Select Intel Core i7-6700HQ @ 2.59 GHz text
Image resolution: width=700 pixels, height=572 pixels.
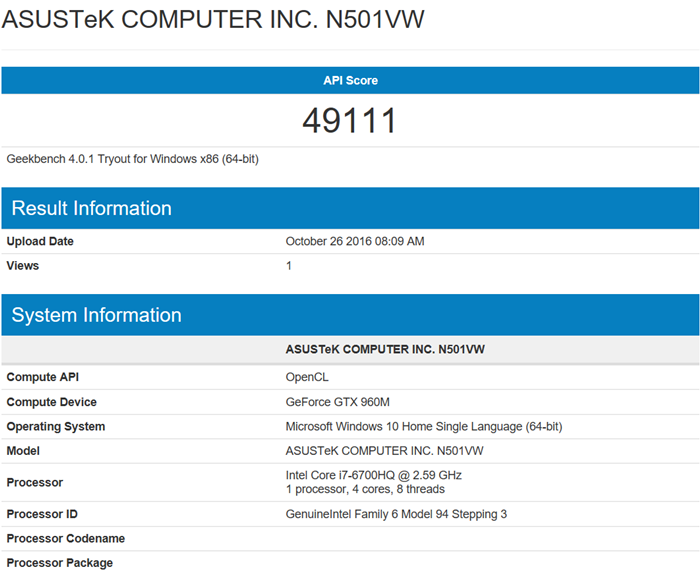(x=374, y=475)
